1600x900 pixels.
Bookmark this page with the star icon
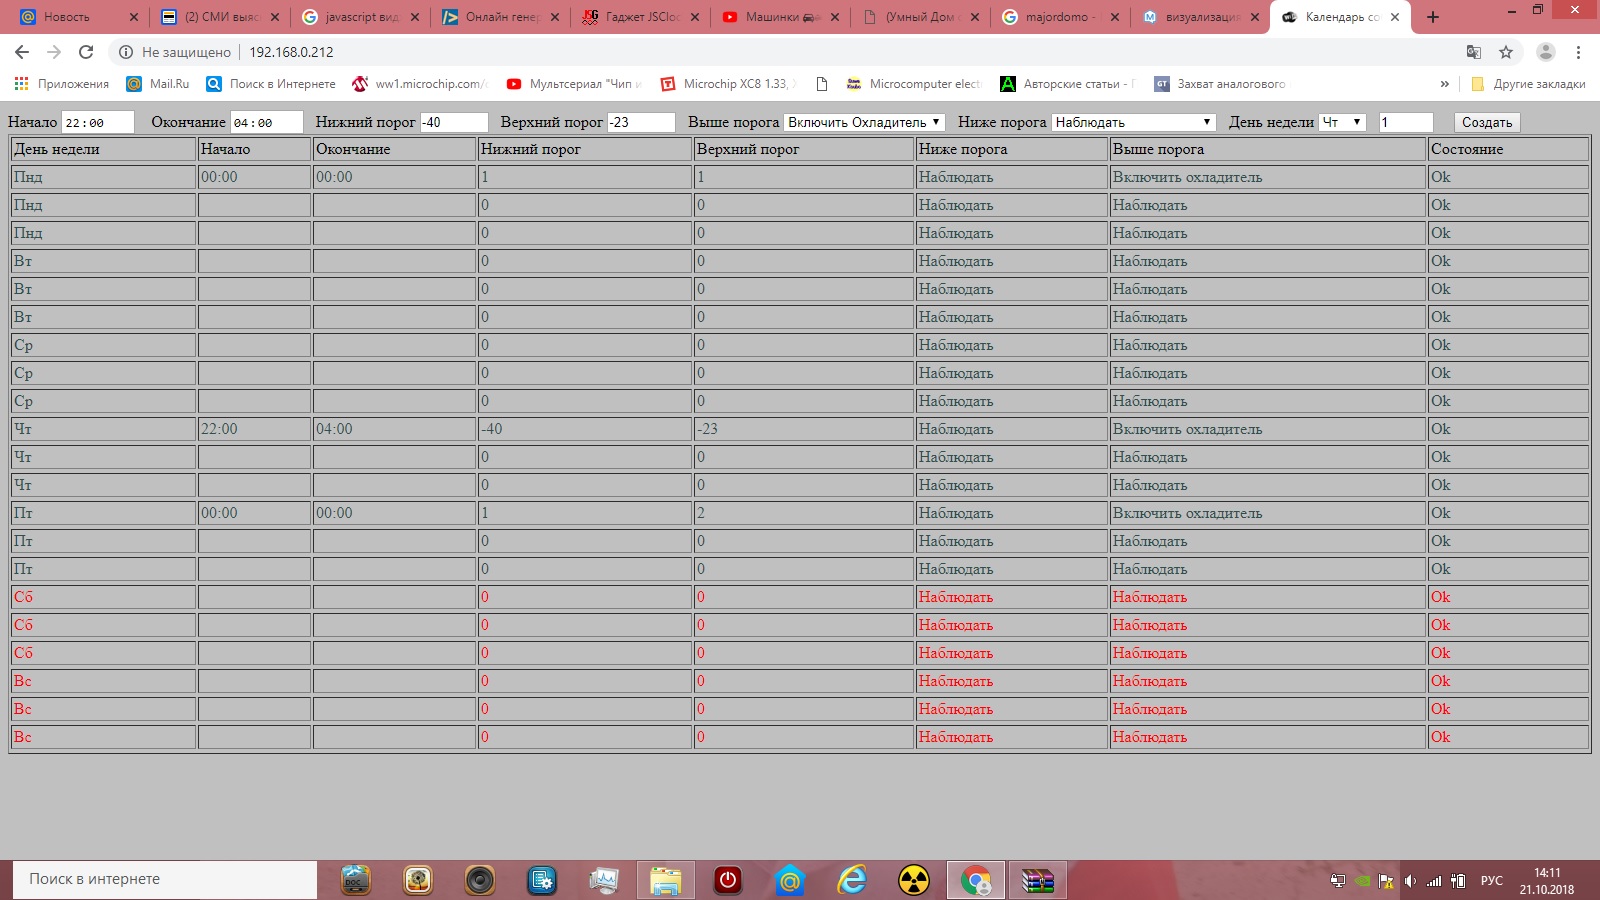coord(1506,52)
